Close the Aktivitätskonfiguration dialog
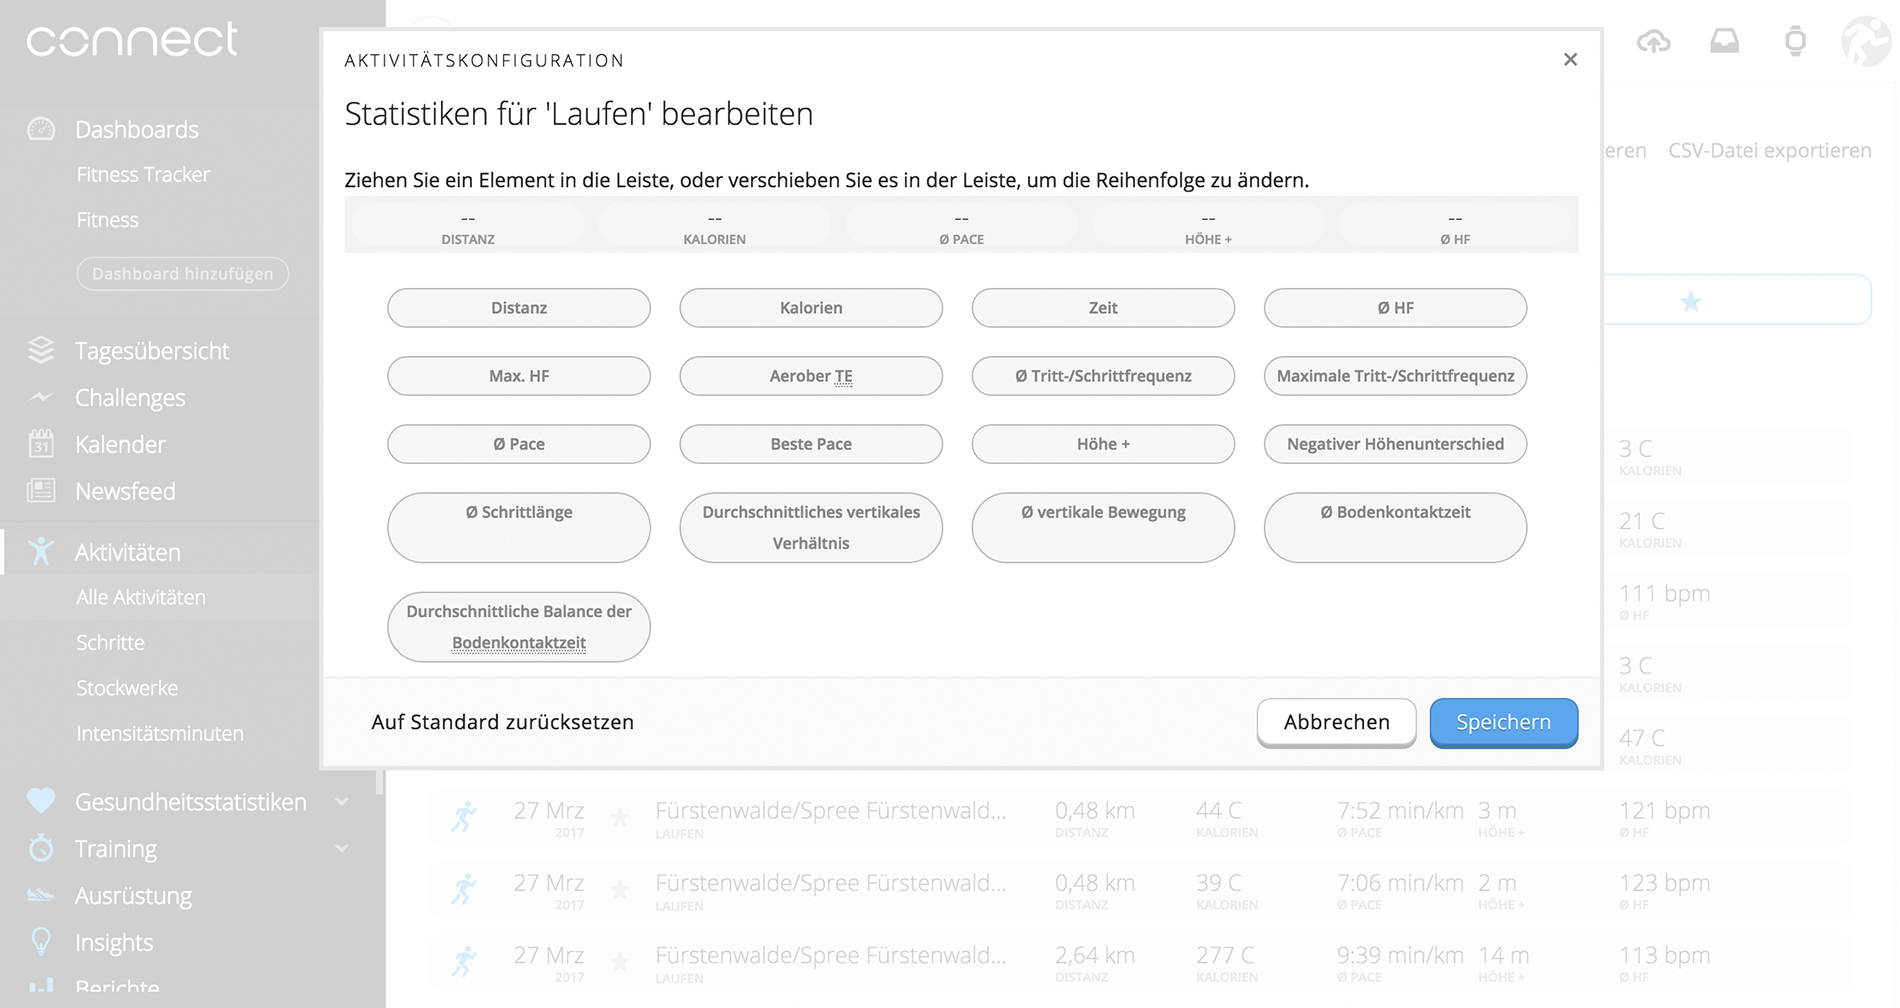The image size is (1900, 1008). click(1570, 60)
